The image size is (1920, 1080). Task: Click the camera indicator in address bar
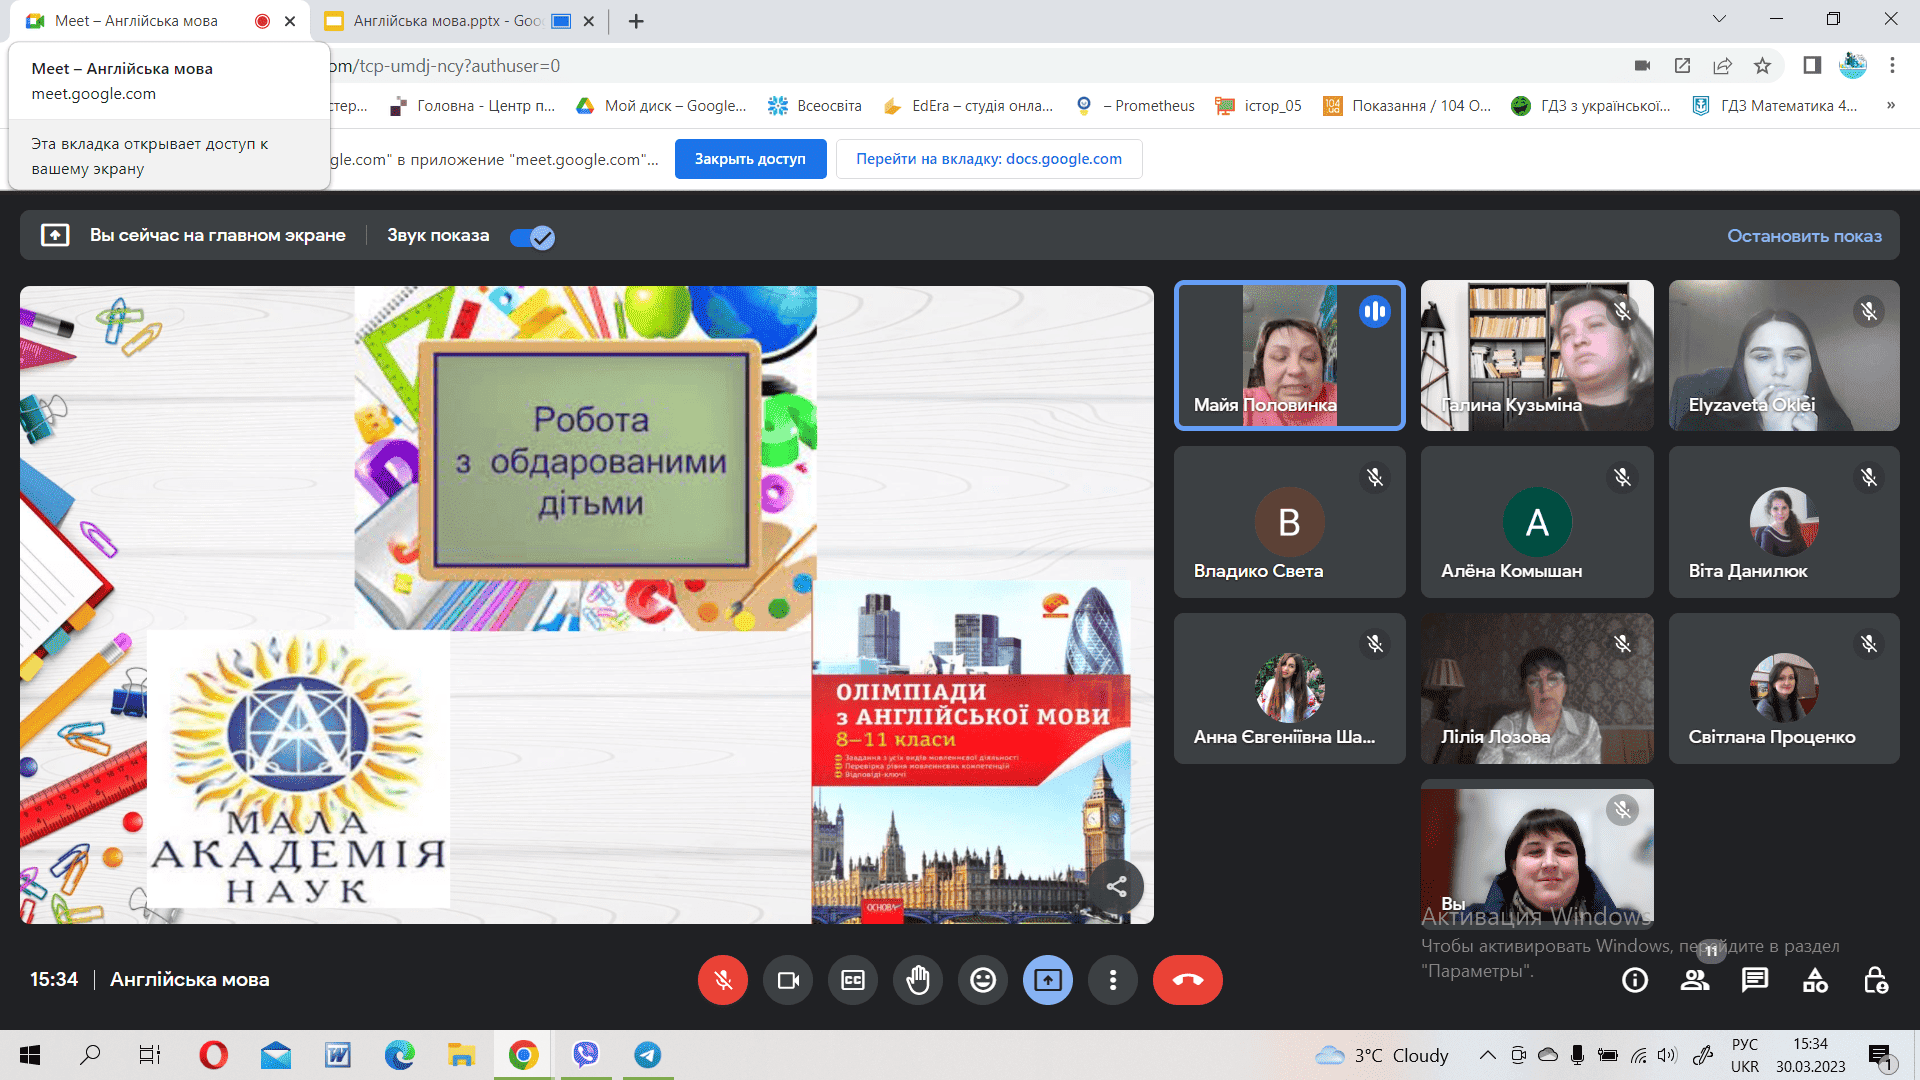point(1642,66)
